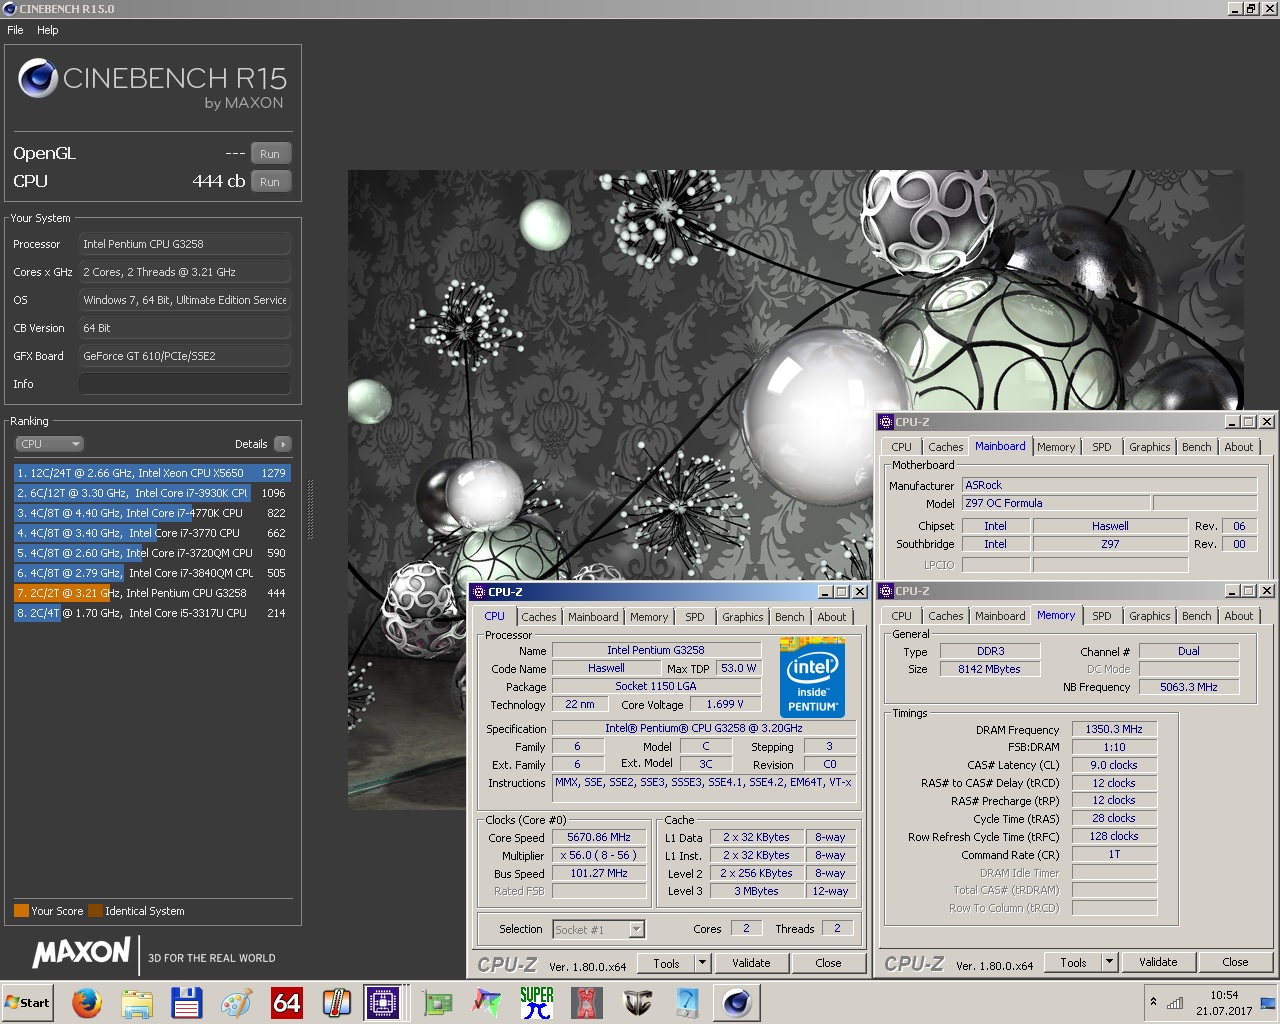Open the red AIDA64 taskbar icon
The height and width of the screenshot is (1024, 1280).
tap(287, 1002)
